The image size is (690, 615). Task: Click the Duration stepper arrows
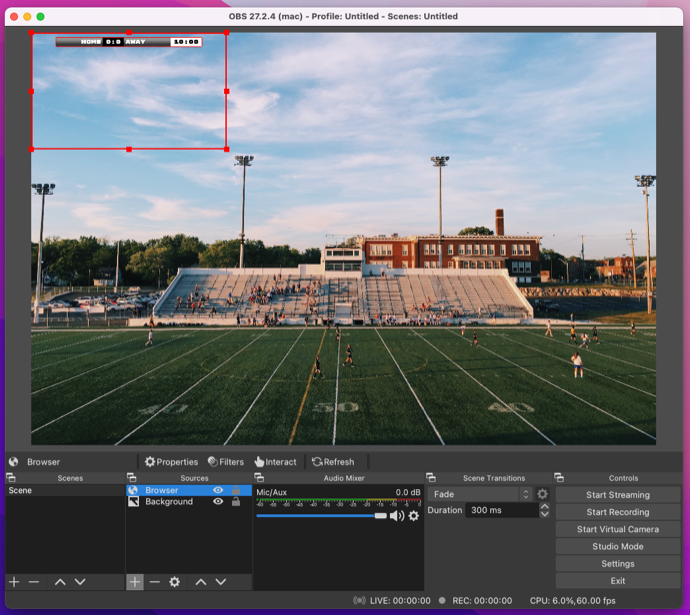[544, 510]
